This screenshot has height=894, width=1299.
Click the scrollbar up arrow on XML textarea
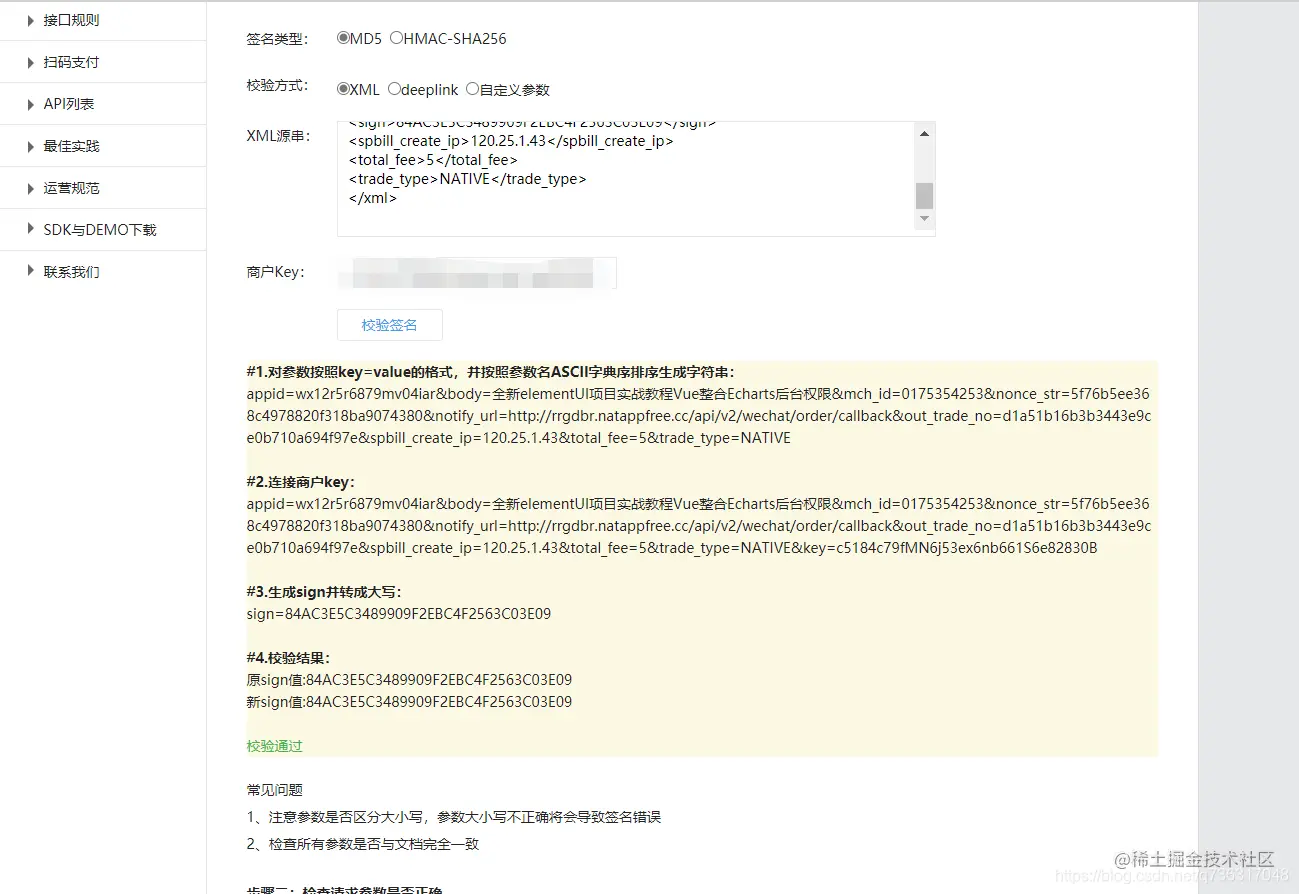[x=923, y=132]
